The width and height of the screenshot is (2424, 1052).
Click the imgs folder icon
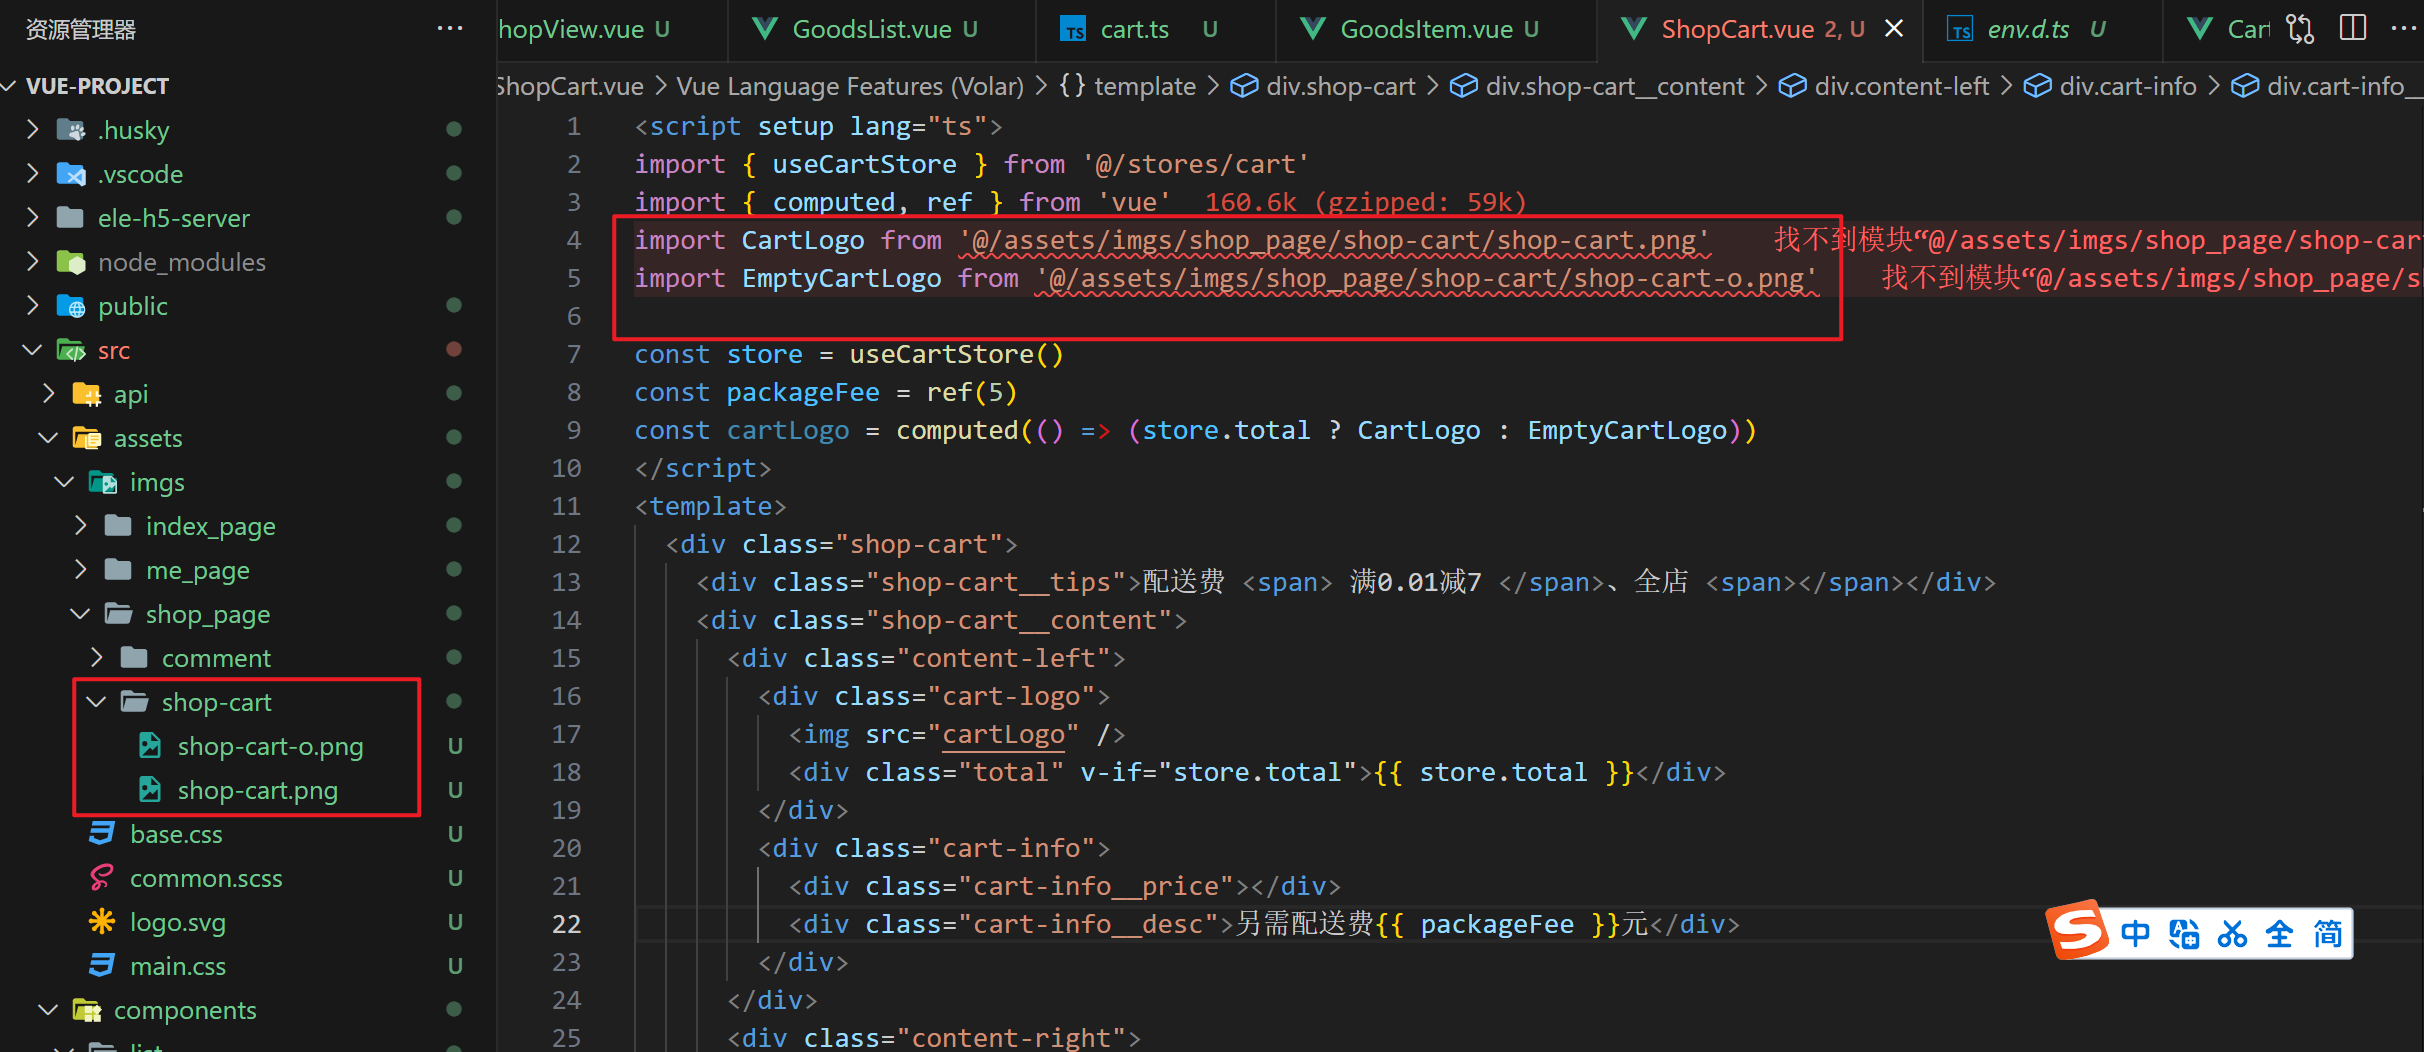tap(103, 482)
